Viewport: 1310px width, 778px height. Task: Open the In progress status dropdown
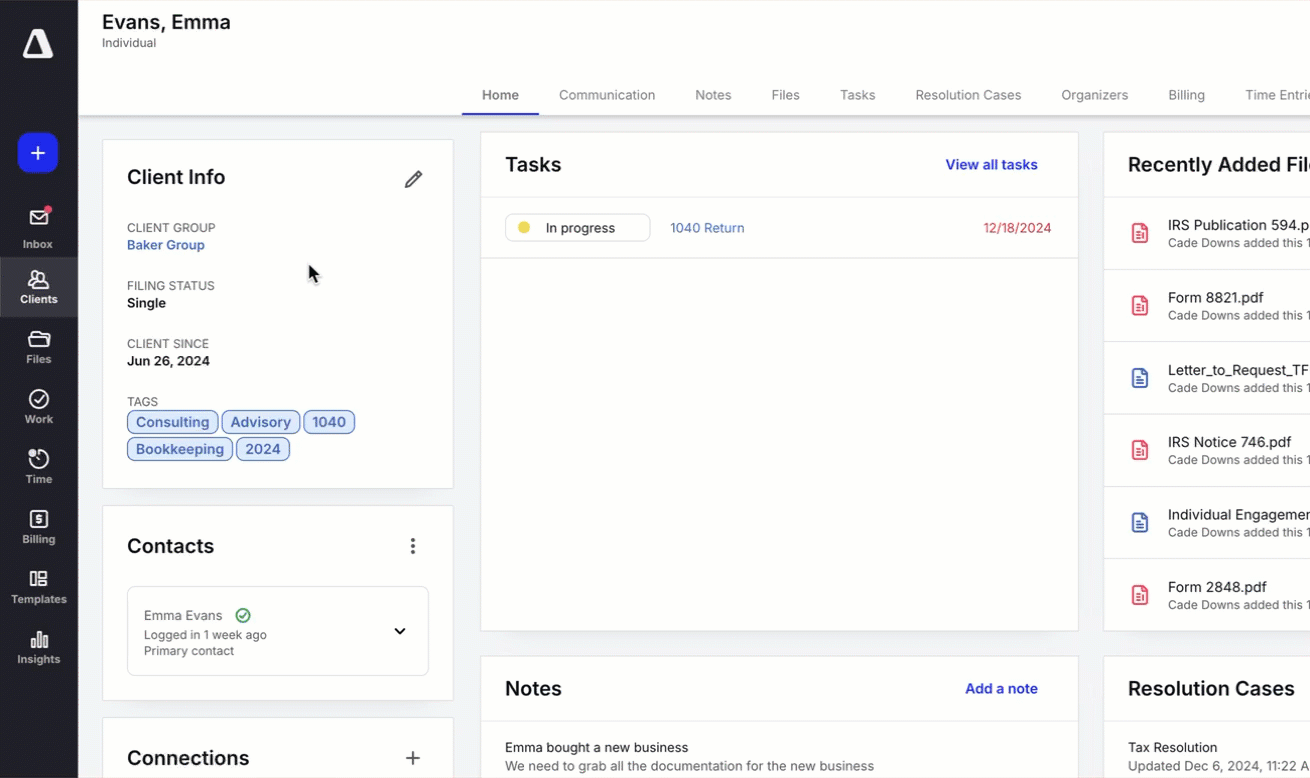click(577, 228)
